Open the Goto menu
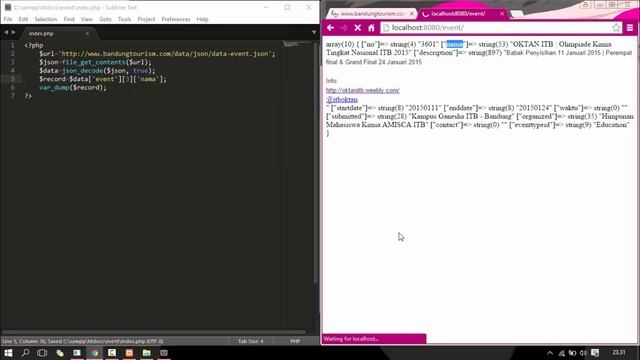640x360 pixels. pos(105,19)
